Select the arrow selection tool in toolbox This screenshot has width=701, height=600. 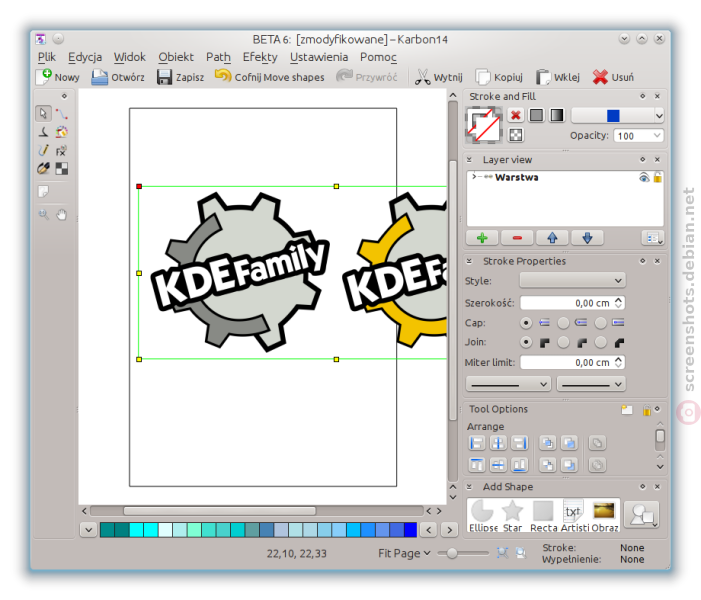coord(43,114)
